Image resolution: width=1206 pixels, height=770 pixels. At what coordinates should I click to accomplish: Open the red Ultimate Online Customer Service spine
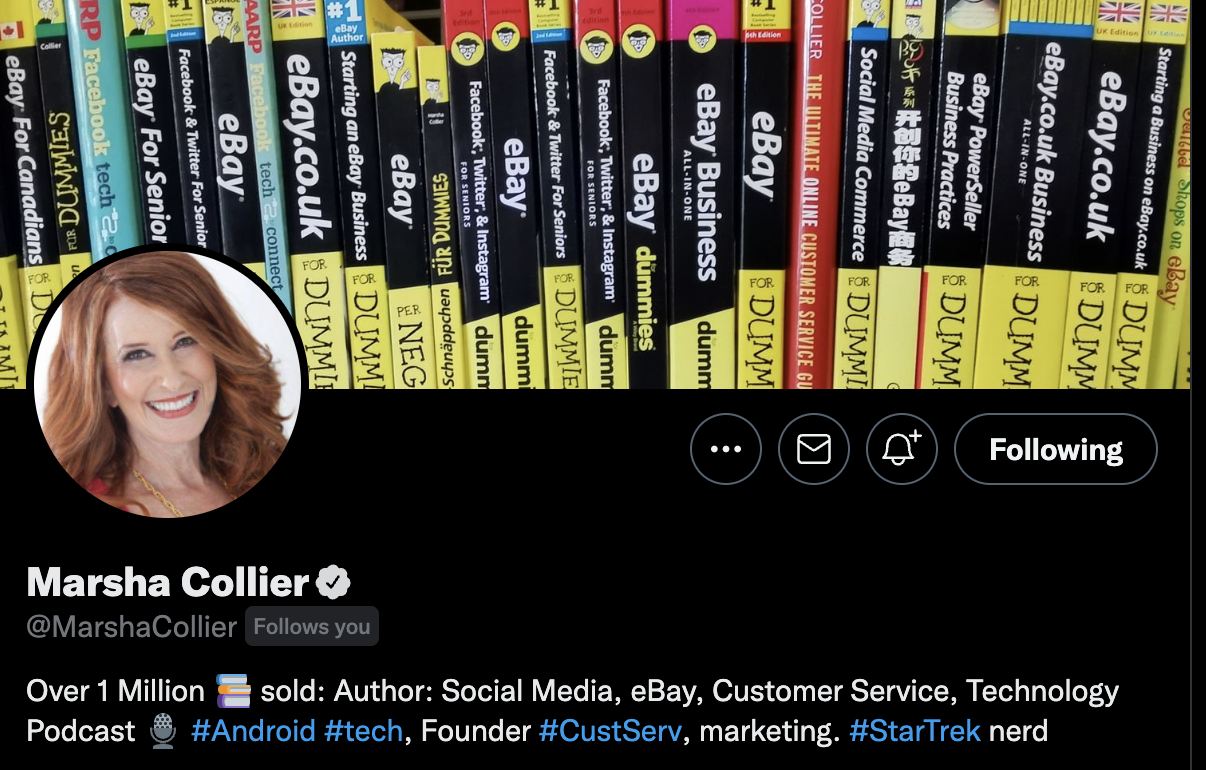(816, 195)
